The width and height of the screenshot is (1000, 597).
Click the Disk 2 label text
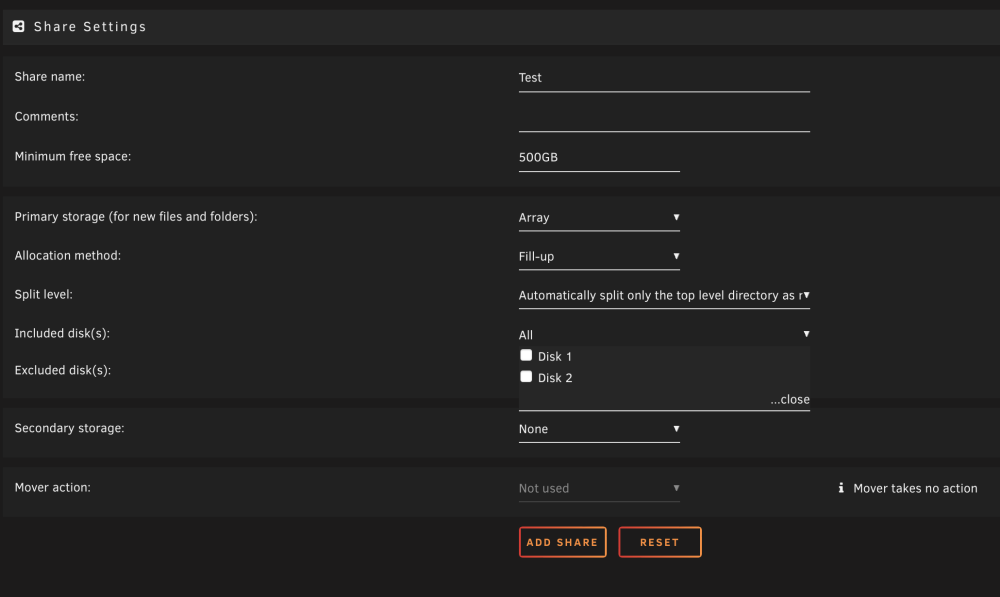click(555, 378)
